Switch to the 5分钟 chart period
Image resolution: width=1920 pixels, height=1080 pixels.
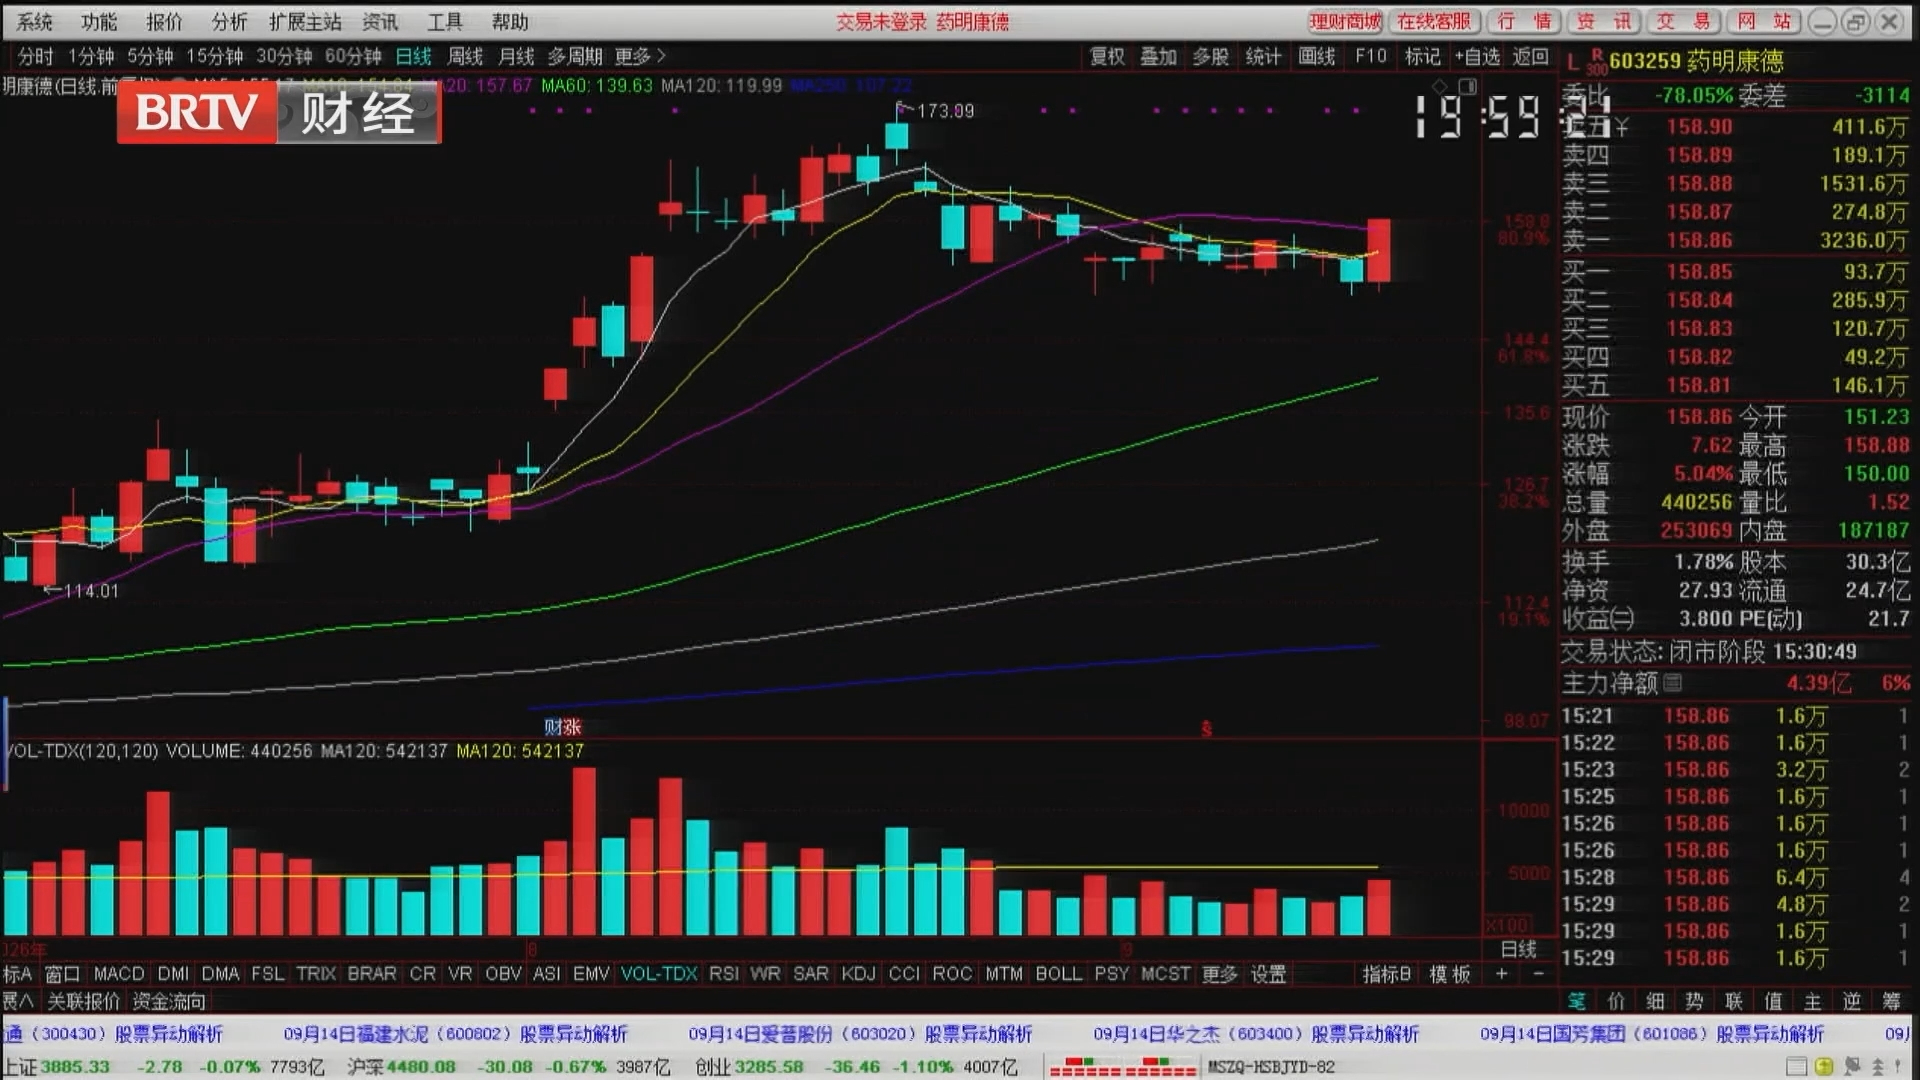point(150,56)
